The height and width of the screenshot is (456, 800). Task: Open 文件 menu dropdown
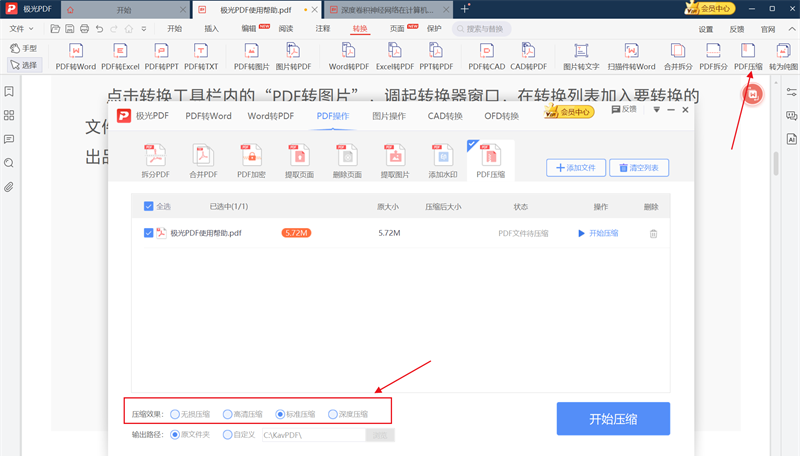[21, 29]
